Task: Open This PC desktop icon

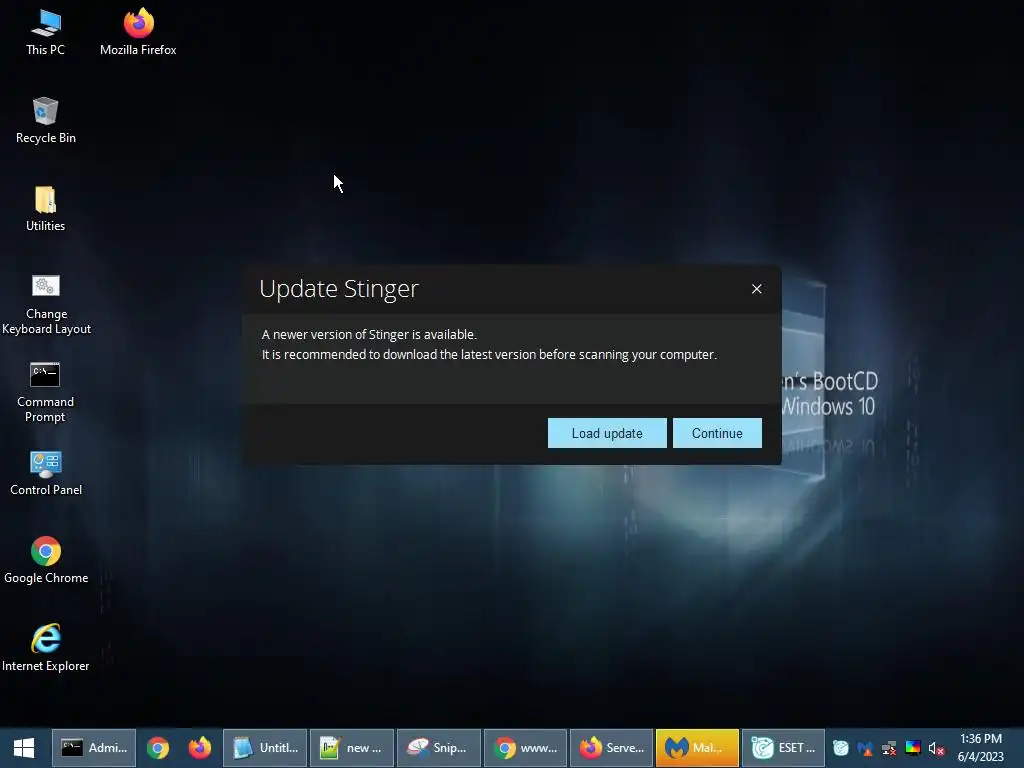Action: click(x=46, y=33)
